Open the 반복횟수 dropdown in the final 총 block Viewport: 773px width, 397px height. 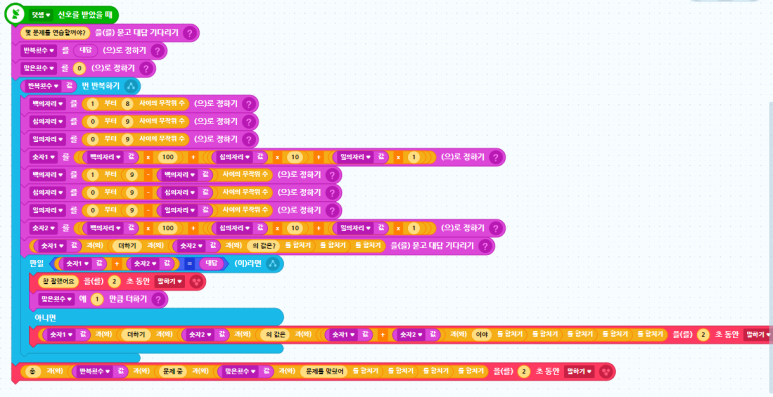coord(94,371)
